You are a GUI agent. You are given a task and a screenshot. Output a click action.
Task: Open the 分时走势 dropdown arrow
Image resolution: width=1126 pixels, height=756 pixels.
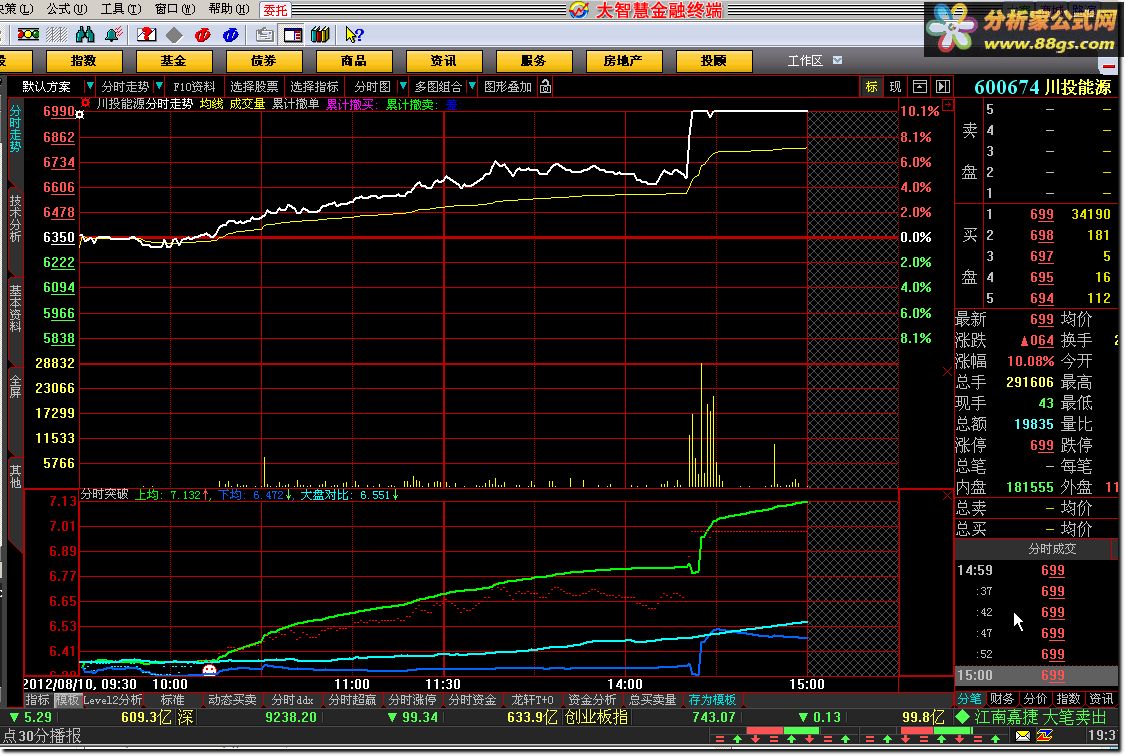[159, 86]
